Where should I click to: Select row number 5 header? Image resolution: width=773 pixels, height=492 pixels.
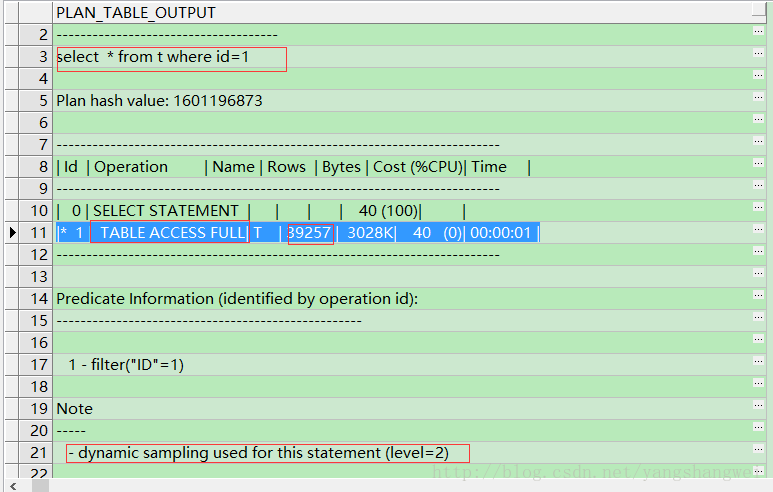(35, 101)
